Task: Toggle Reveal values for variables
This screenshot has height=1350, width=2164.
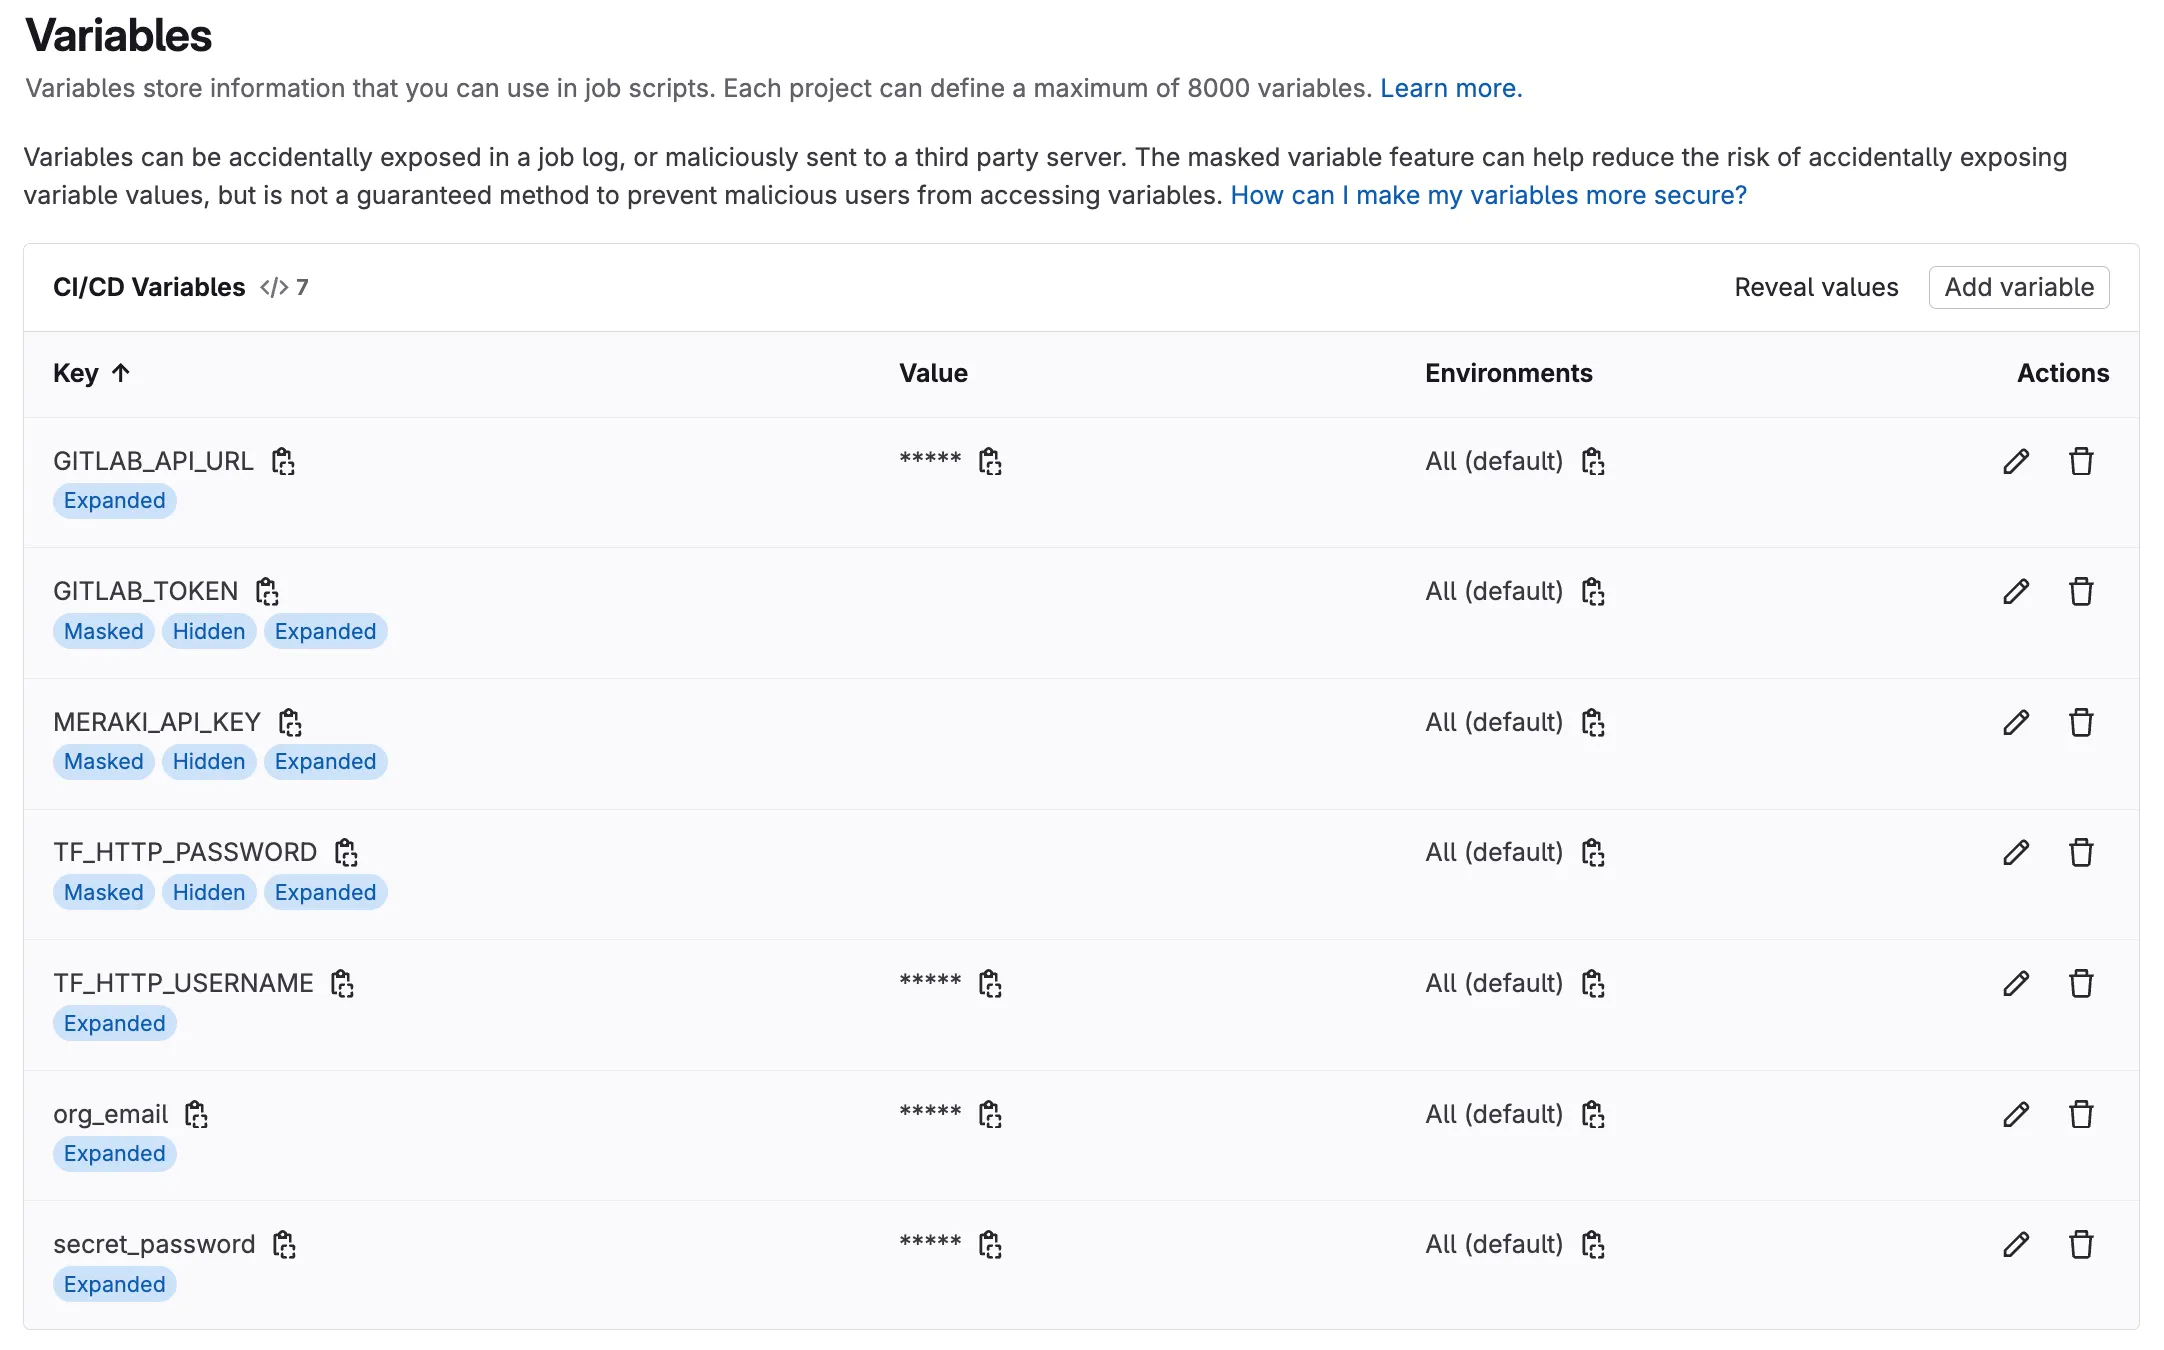Action: [1815, 288]
